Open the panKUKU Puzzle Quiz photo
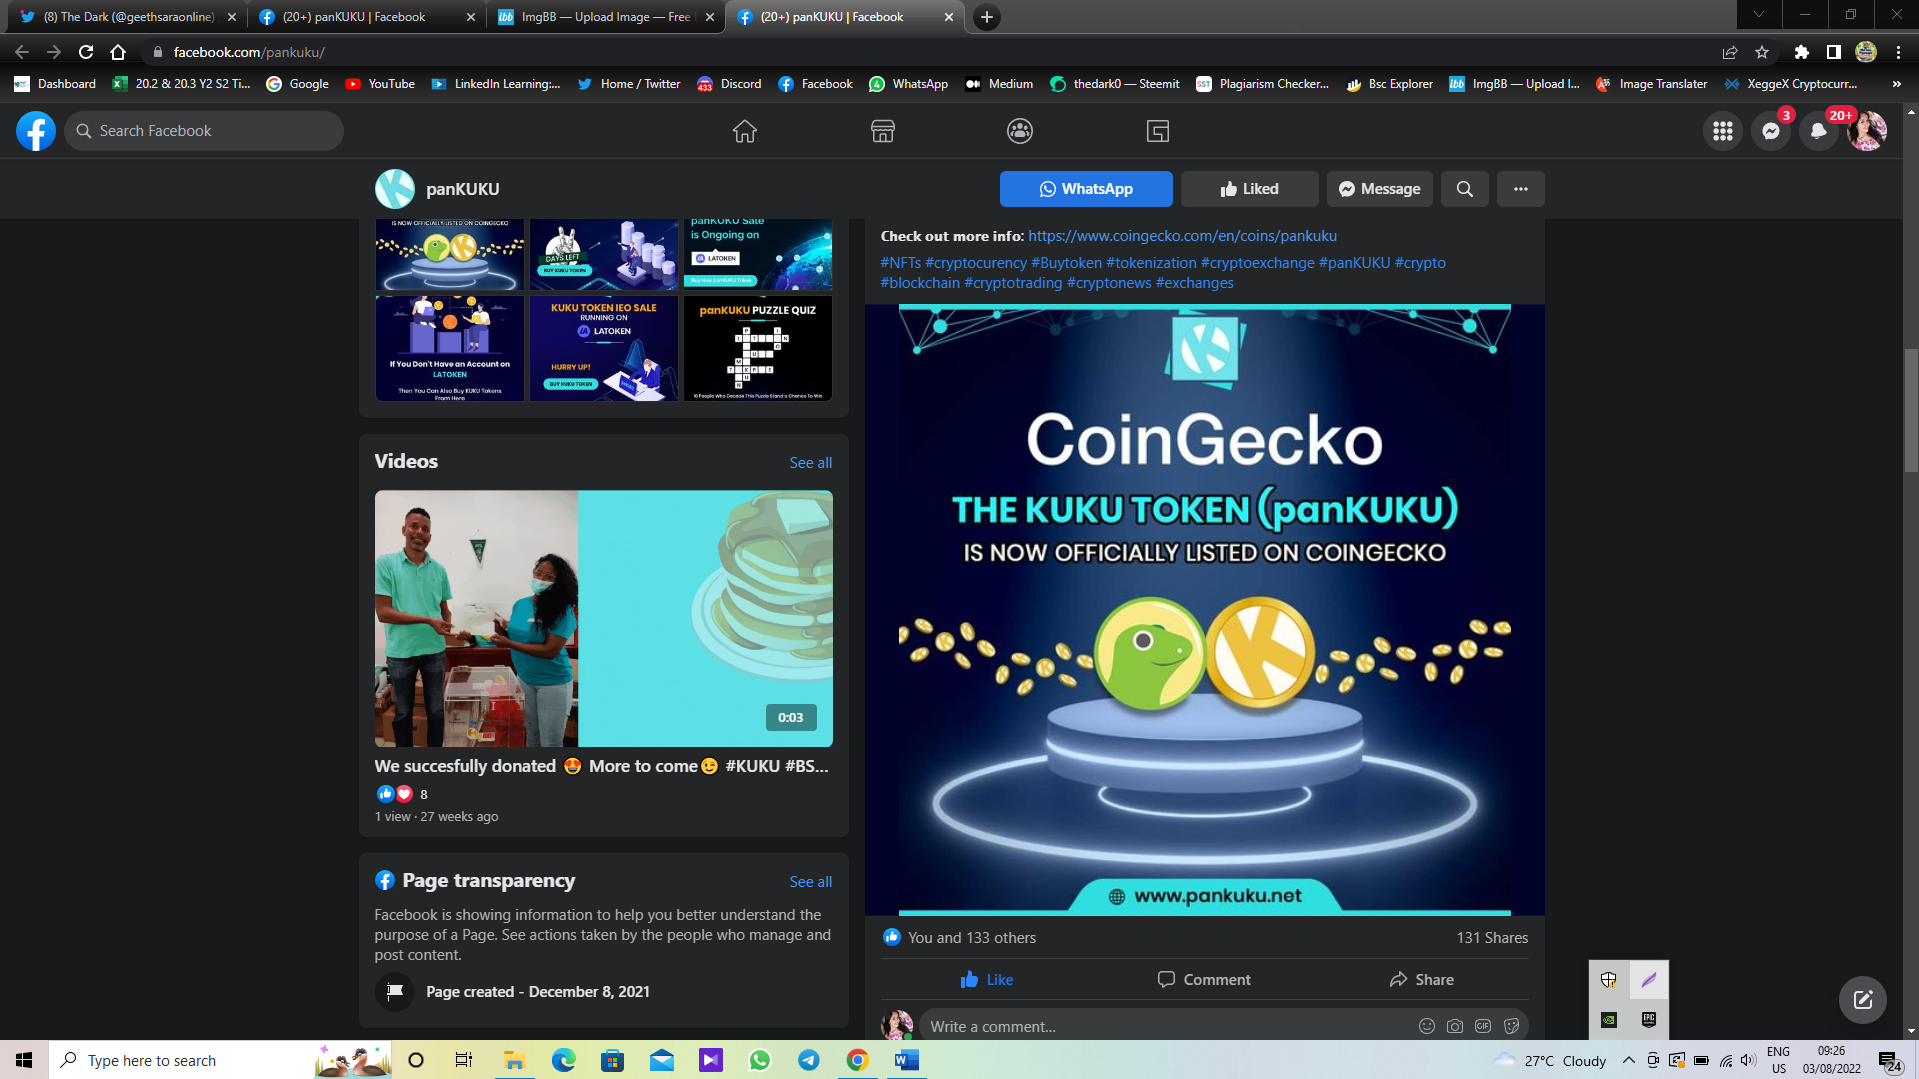The width and height of the screenshot is (1919, 1079). pyautogui.click(x=757, y=348)
